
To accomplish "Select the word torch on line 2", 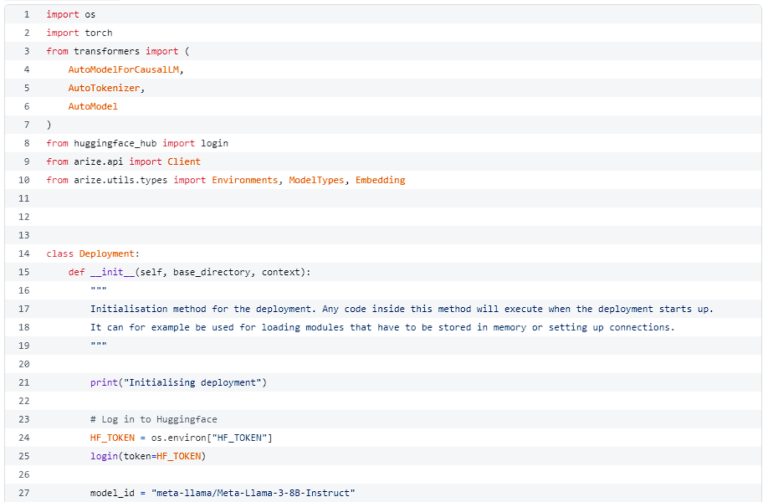I will (x=98, y=33).
